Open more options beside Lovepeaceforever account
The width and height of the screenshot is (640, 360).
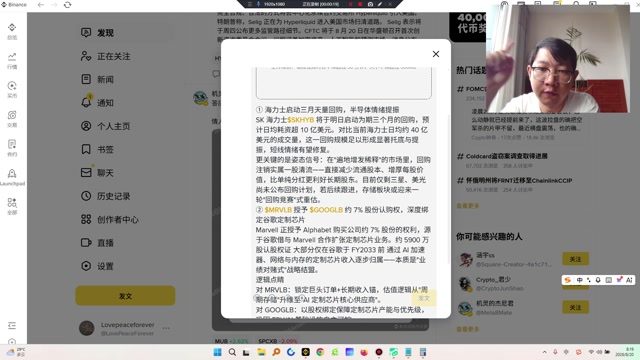pos(166,328)
